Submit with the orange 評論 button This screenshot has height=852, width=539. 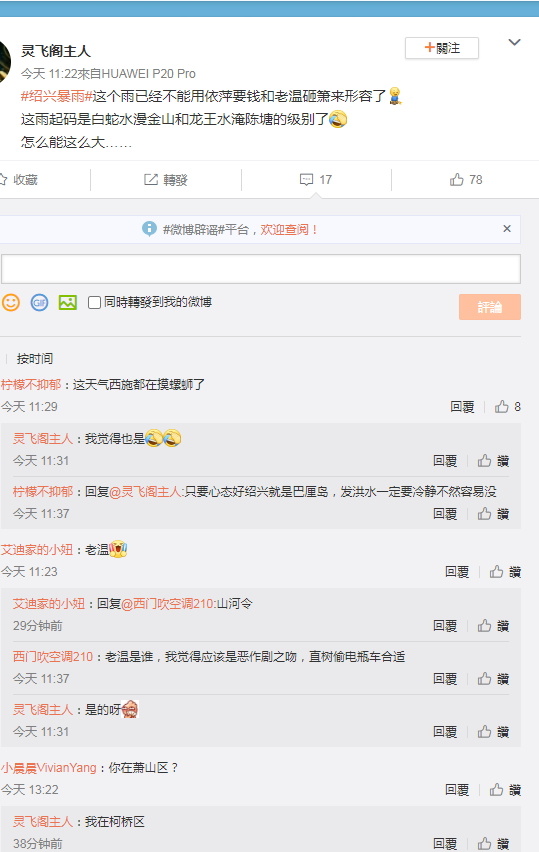(490, 307)
